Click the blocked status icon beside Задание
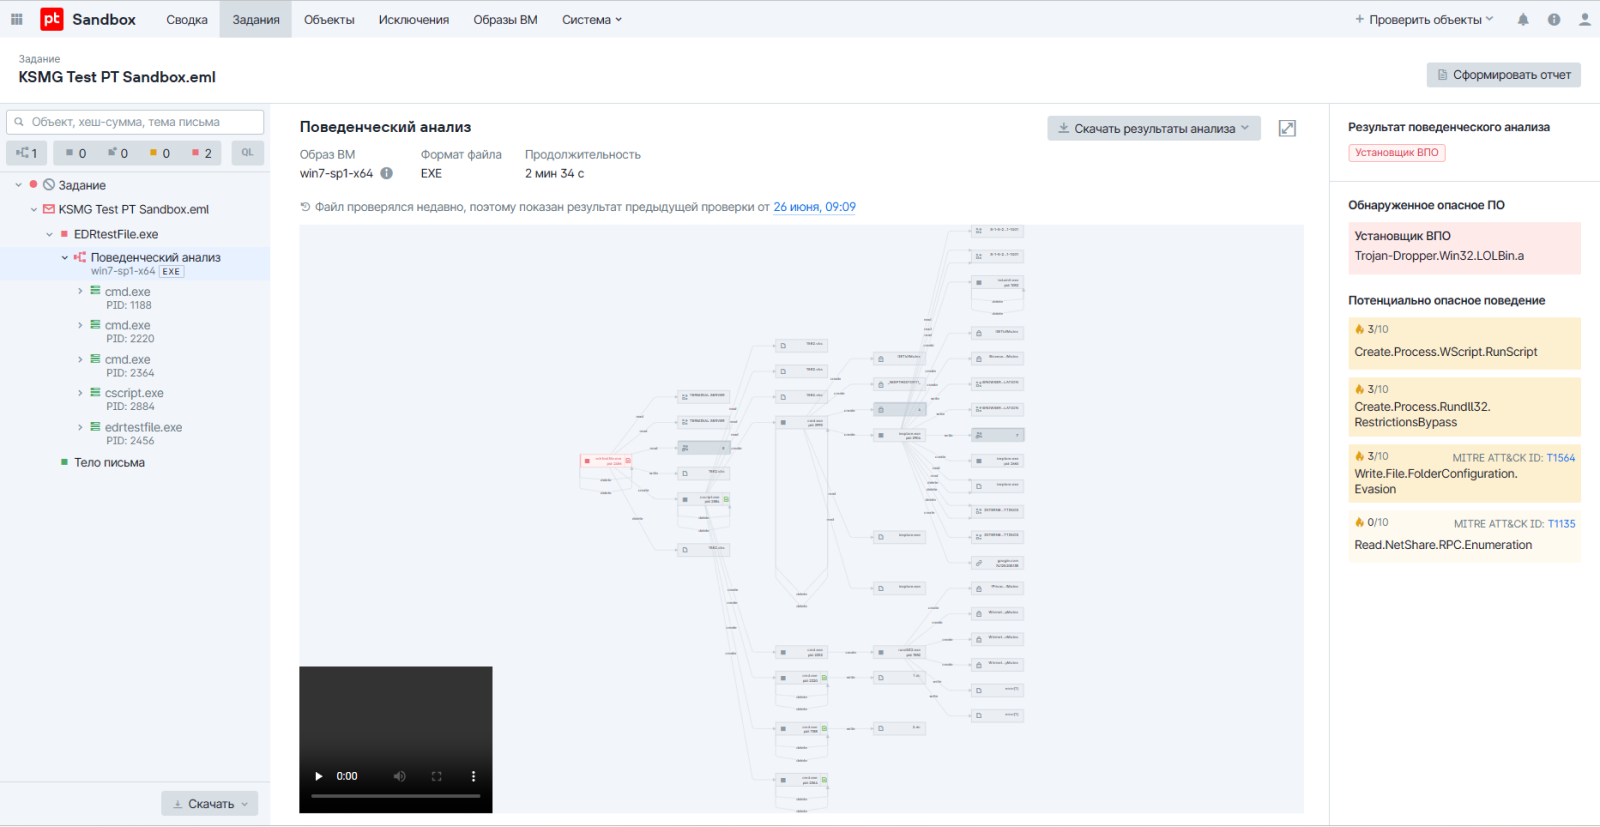1600x827 pixels. 48,185
